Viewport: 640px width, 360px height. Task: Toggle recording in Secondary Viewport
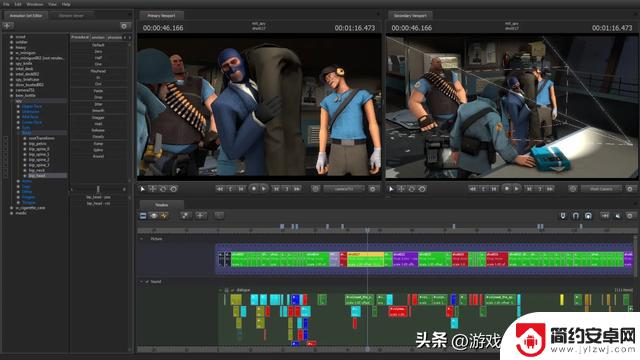(507, 189)
